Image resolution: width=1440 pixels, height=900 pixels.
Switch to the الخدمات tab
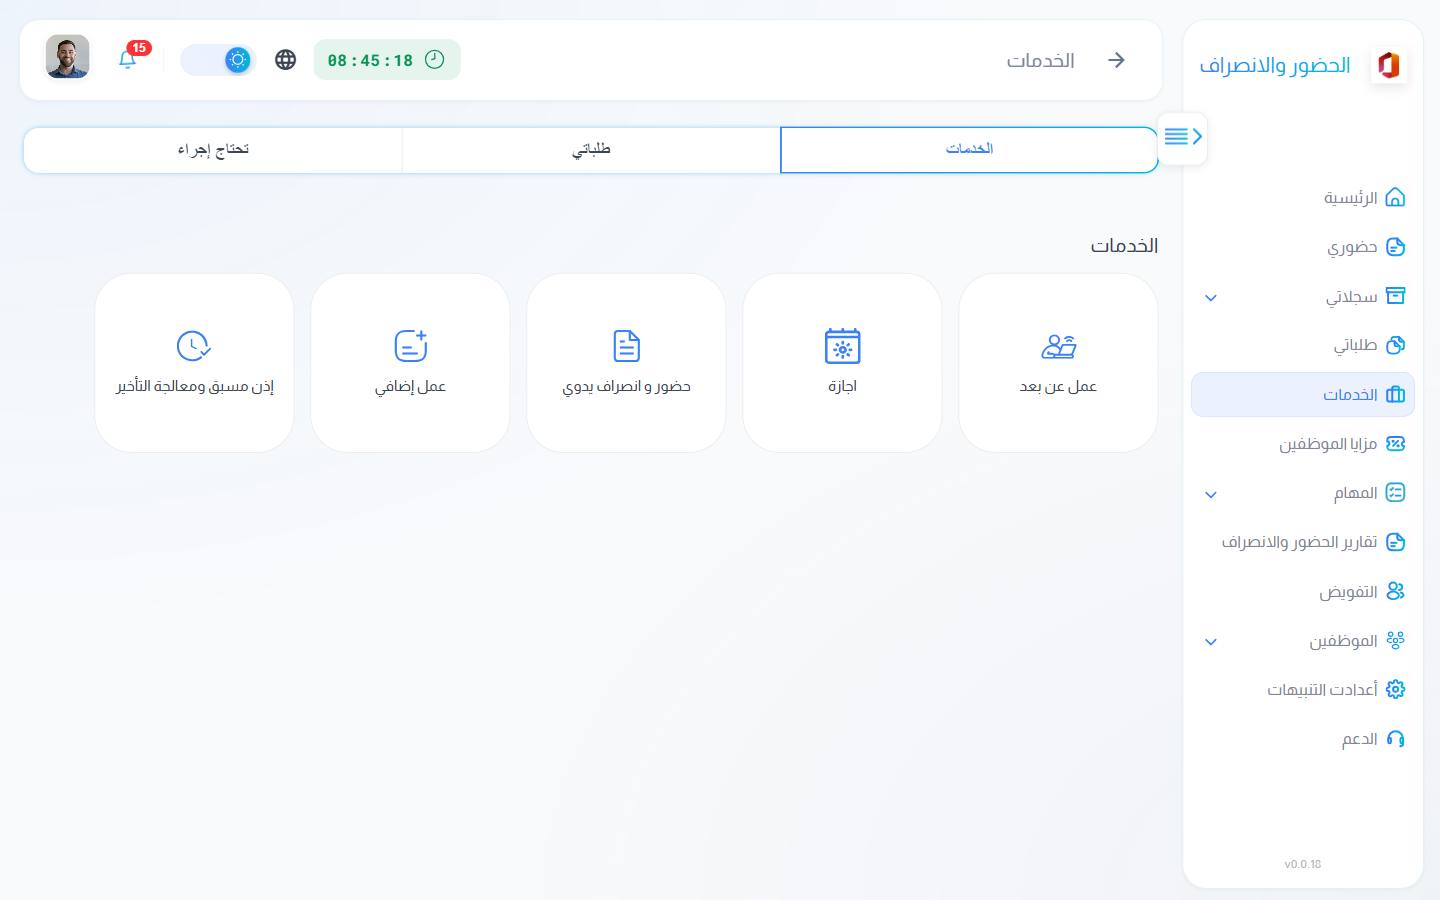[x=969, y=149]
